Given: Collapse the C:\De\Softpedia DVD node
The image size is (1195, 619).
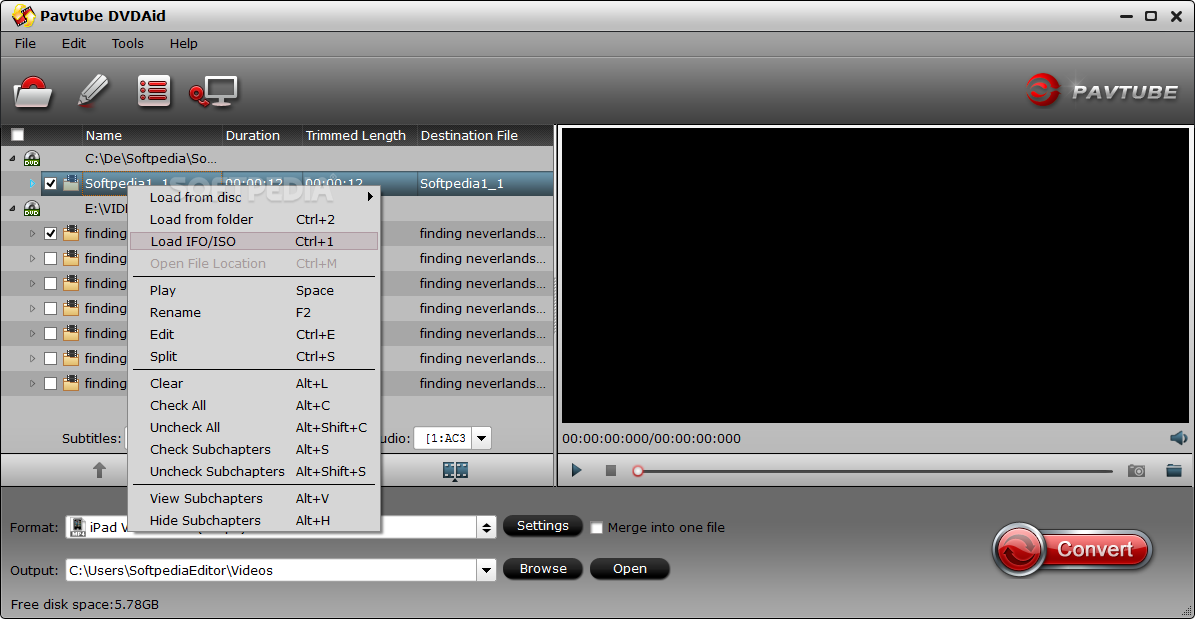Looking at the screenshot, I should point(11,159).
